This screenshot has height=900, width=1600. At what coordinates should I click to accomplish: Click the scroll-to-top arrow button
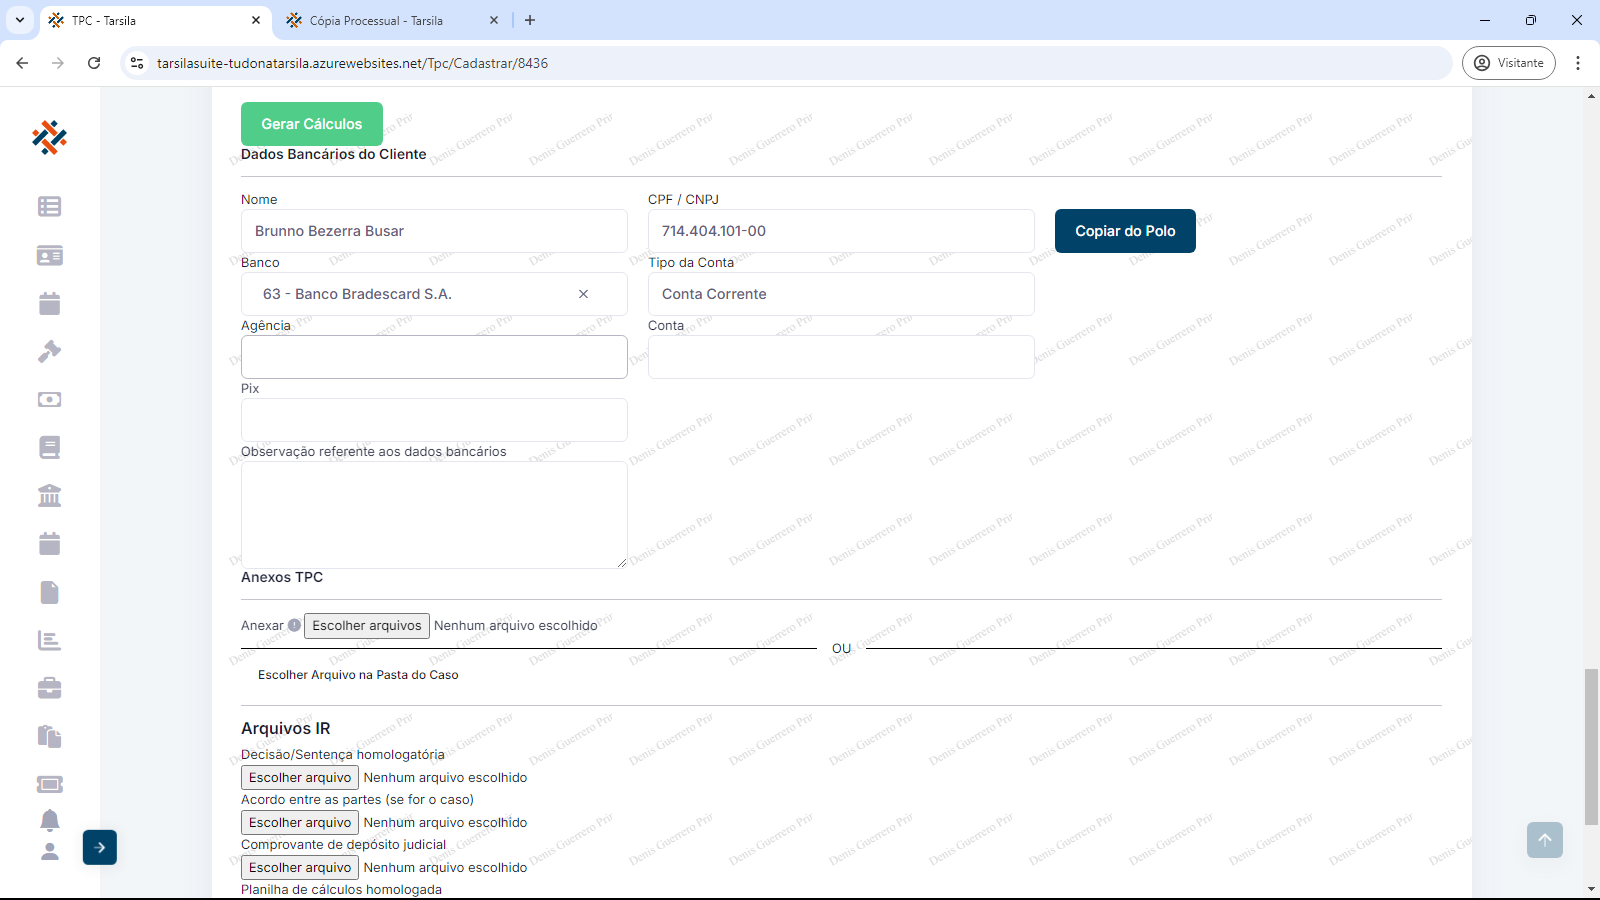pos(1544,840)
